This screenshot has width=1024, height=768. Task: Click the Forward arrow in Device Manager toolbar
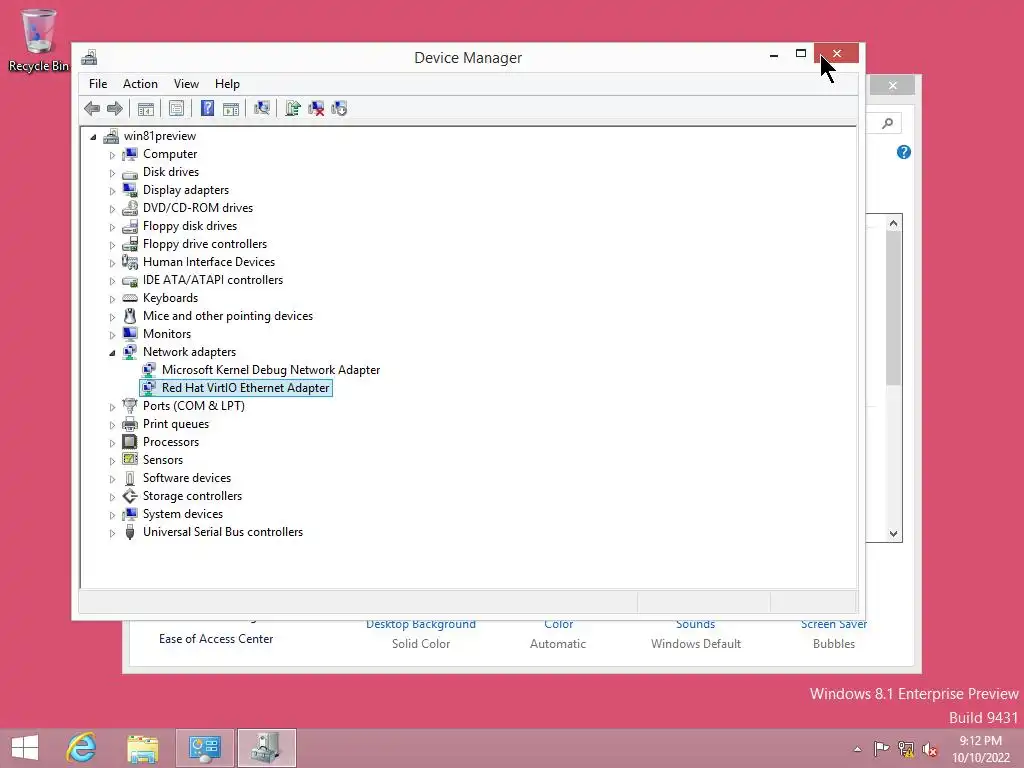115,108
